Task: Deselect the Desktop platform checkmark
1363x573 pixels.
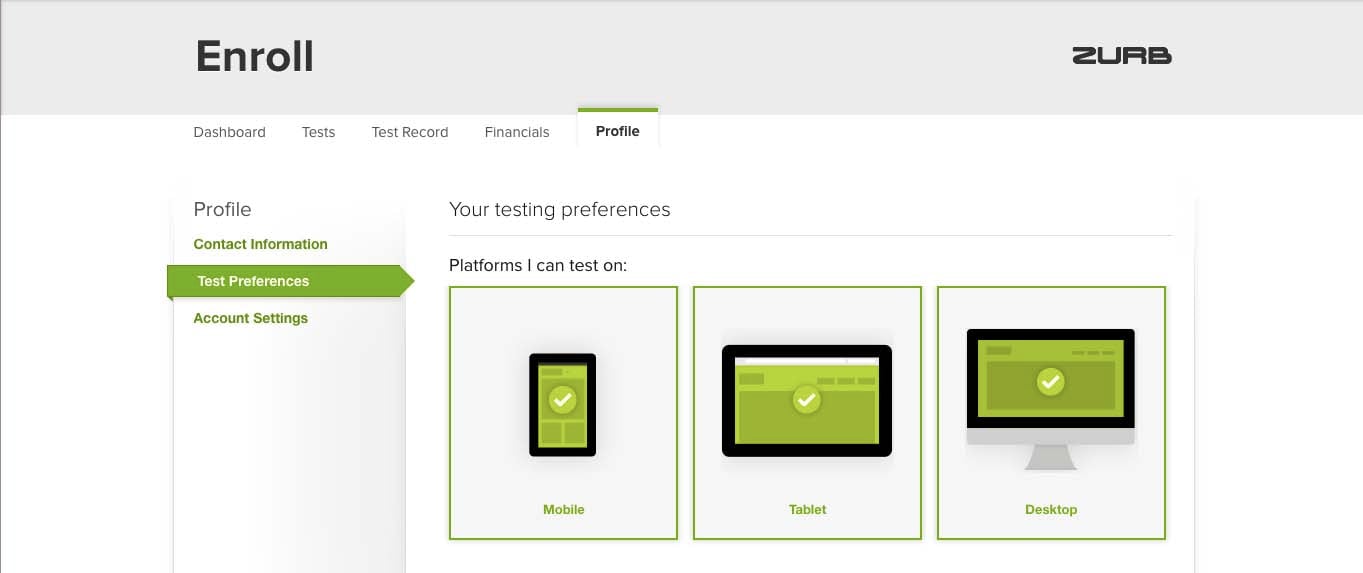Action: [x=1050, y=381]
